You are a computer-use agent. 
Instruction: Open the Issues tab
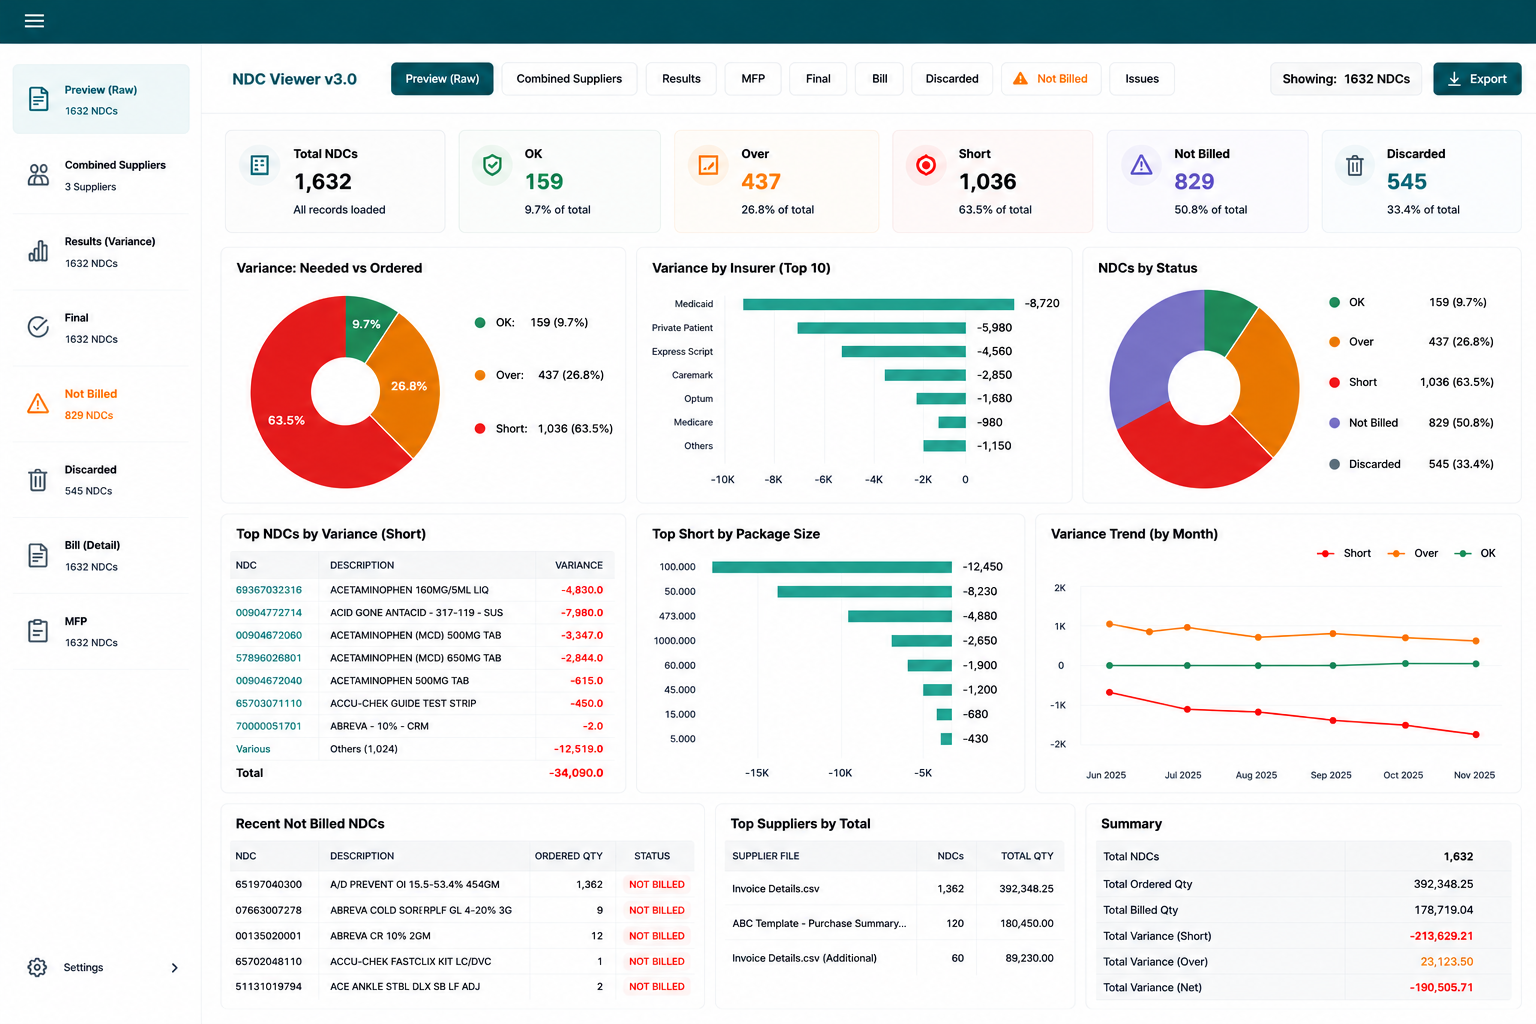click(1142, 79)
